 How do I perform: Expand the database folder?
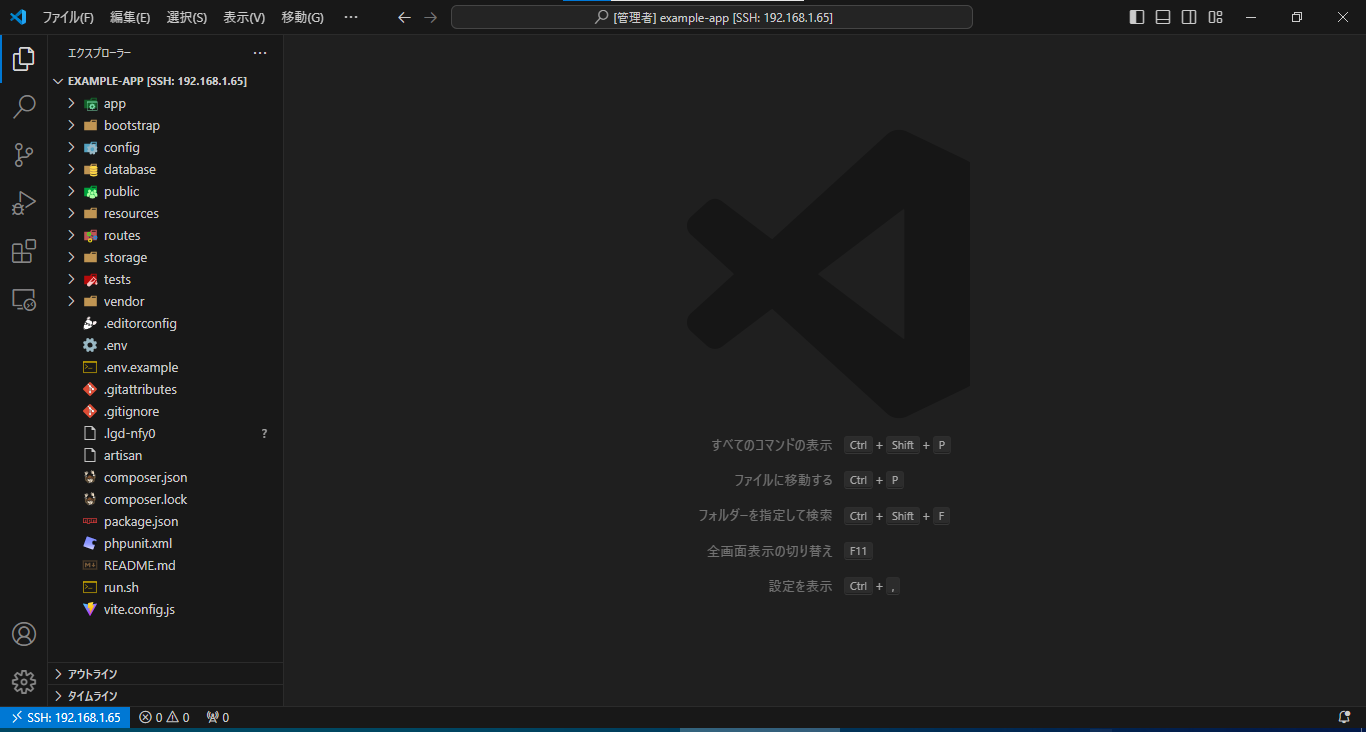click(166, 170)
